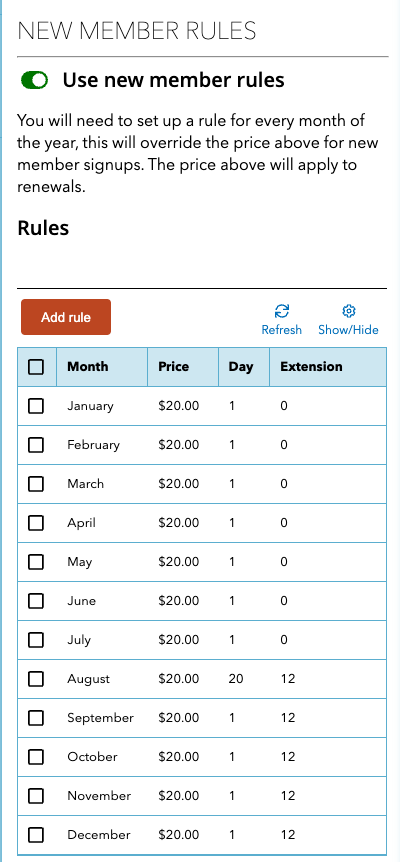Click the October month cell

pos(92,757)
